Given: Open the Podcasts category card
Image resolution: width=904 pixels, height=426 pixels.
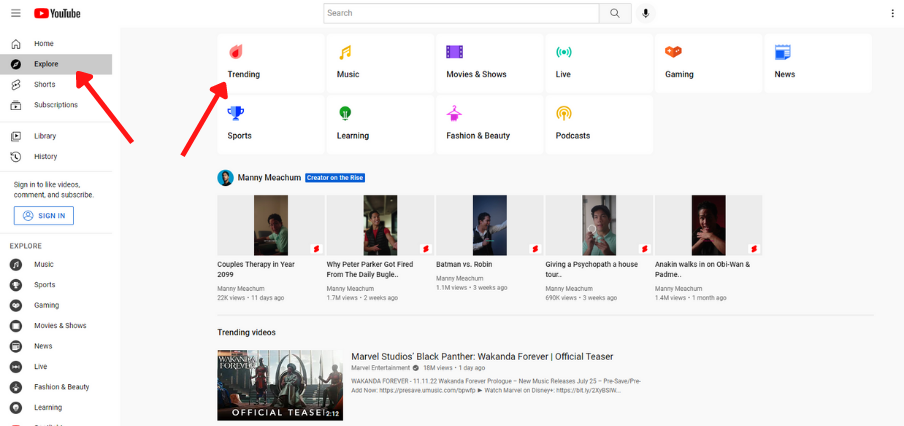Looking at the screenshot, I should point(598,124).
